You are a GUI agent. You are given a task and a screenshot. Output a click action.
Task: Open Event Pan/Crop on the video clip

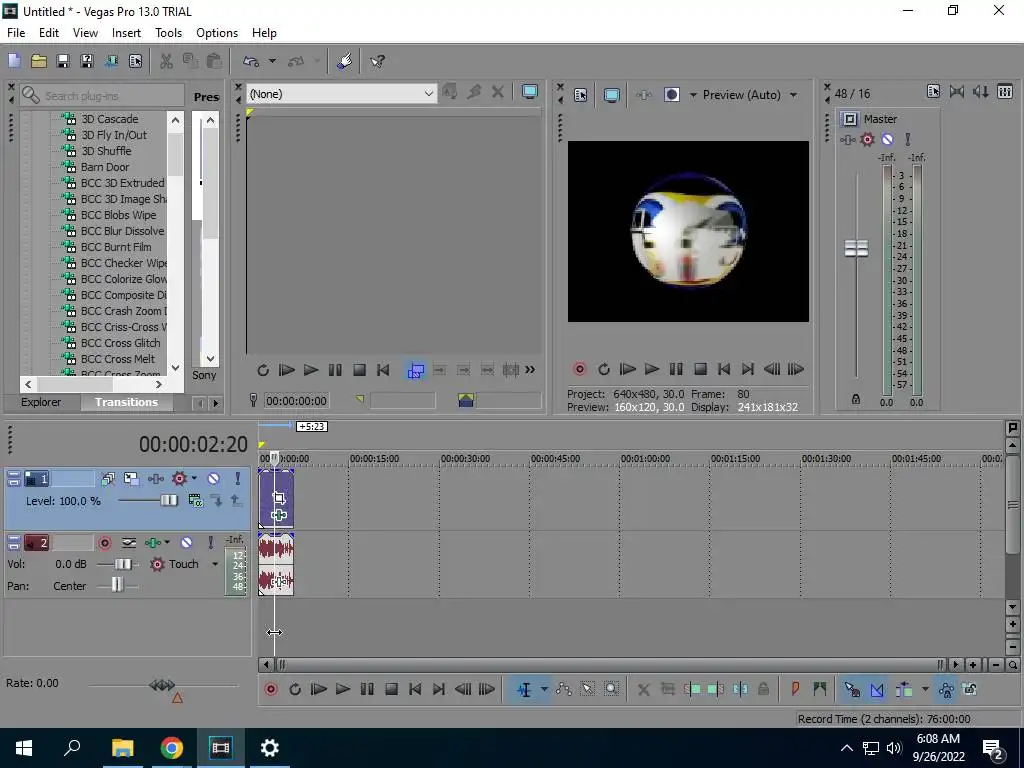[279, 498]
